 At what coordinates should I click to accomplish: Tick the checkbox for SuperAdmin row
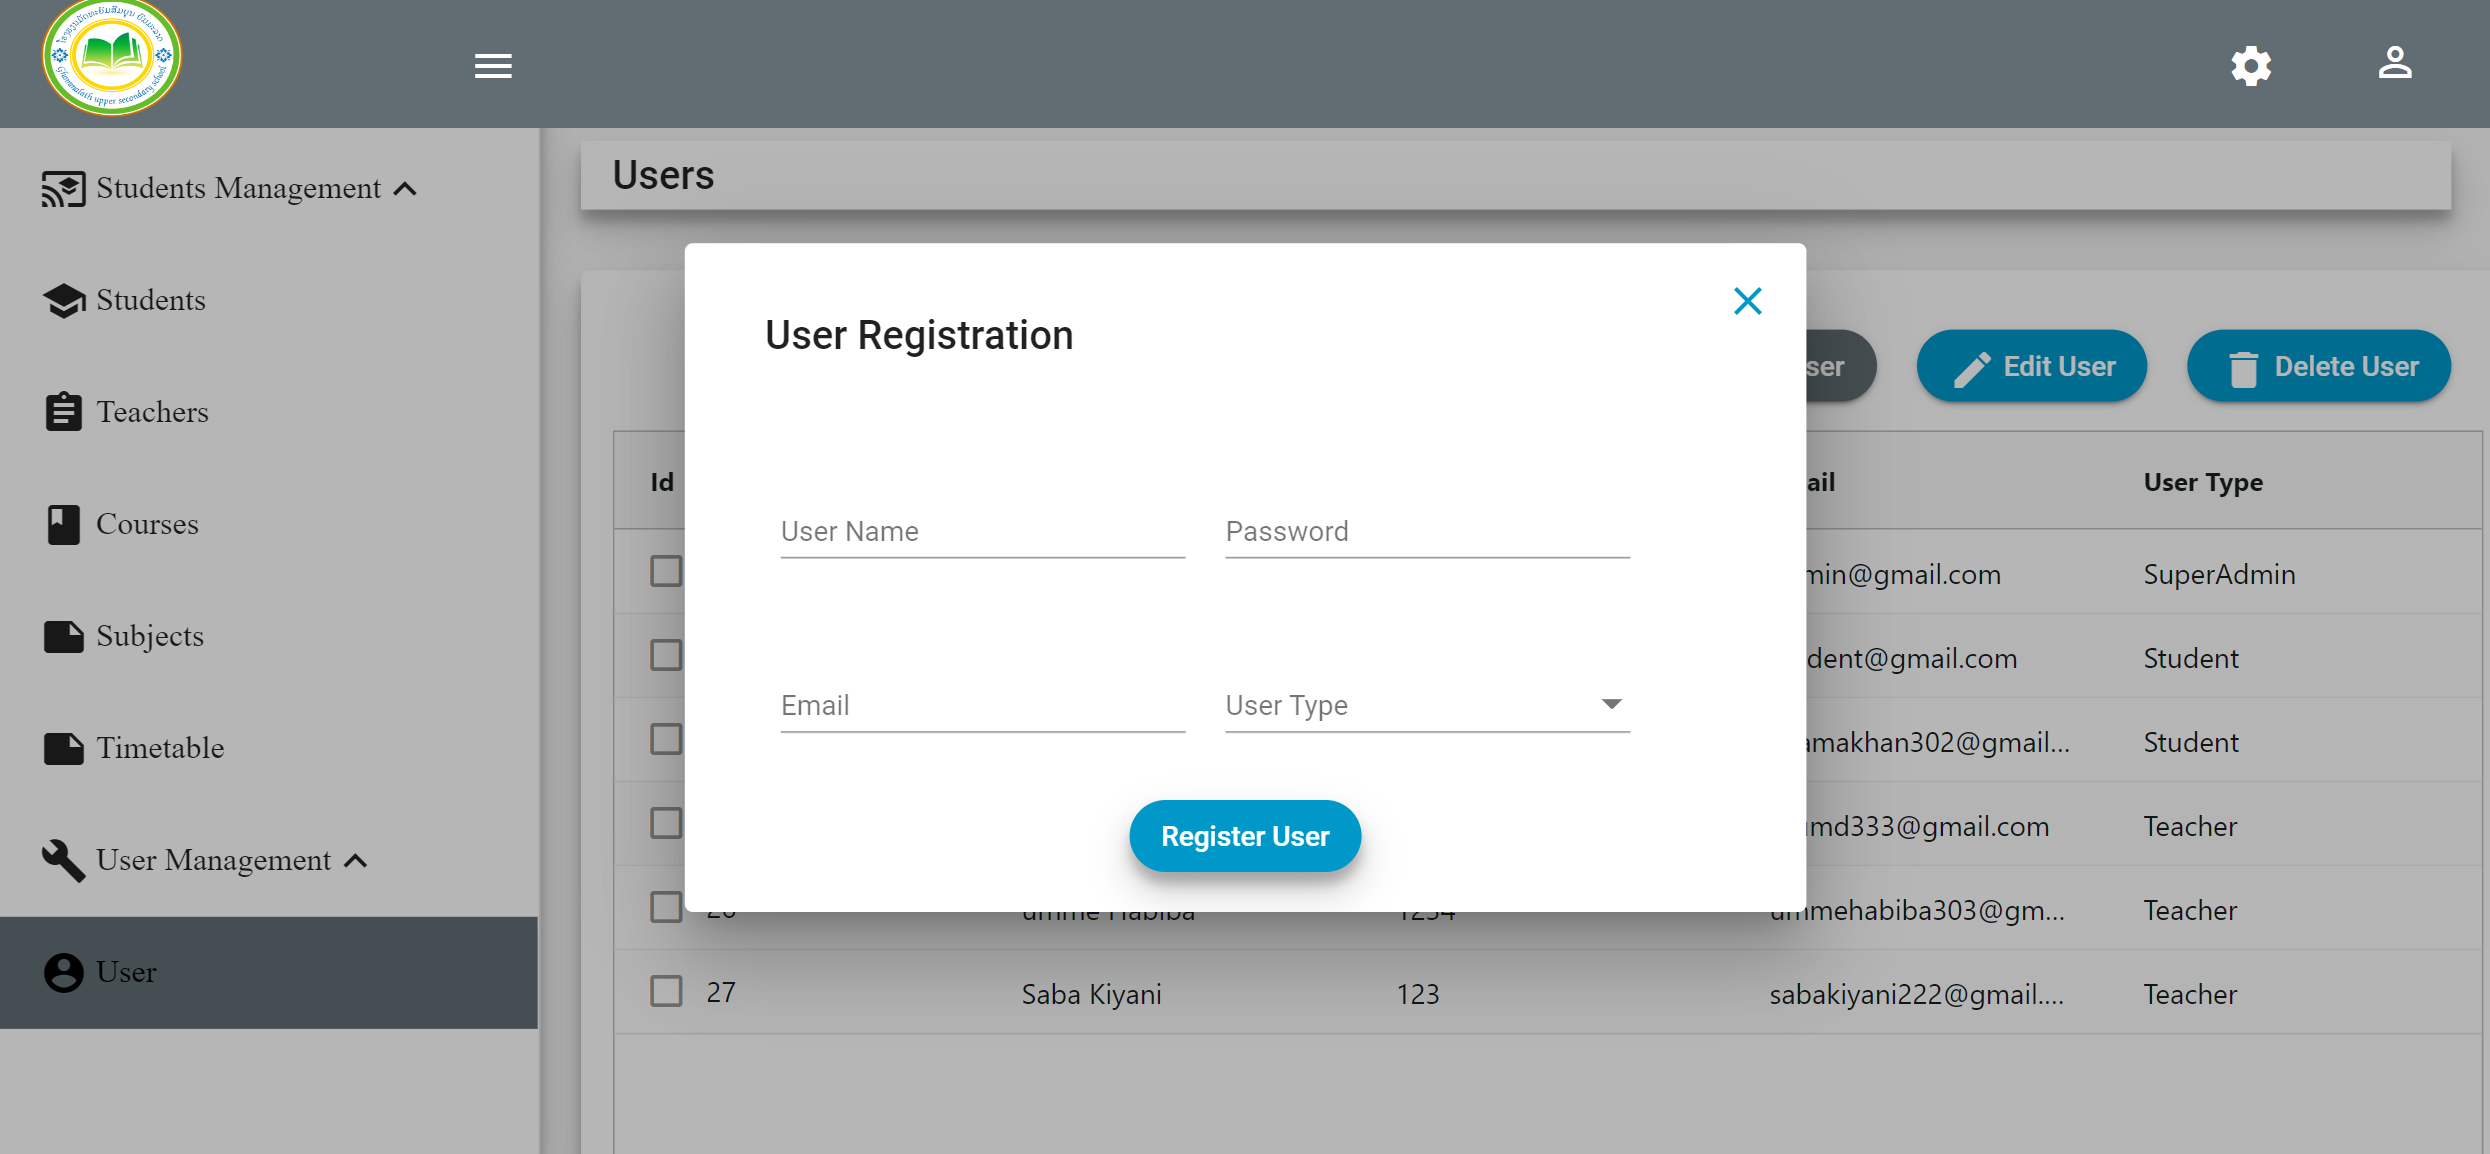(x=666, y=571)
